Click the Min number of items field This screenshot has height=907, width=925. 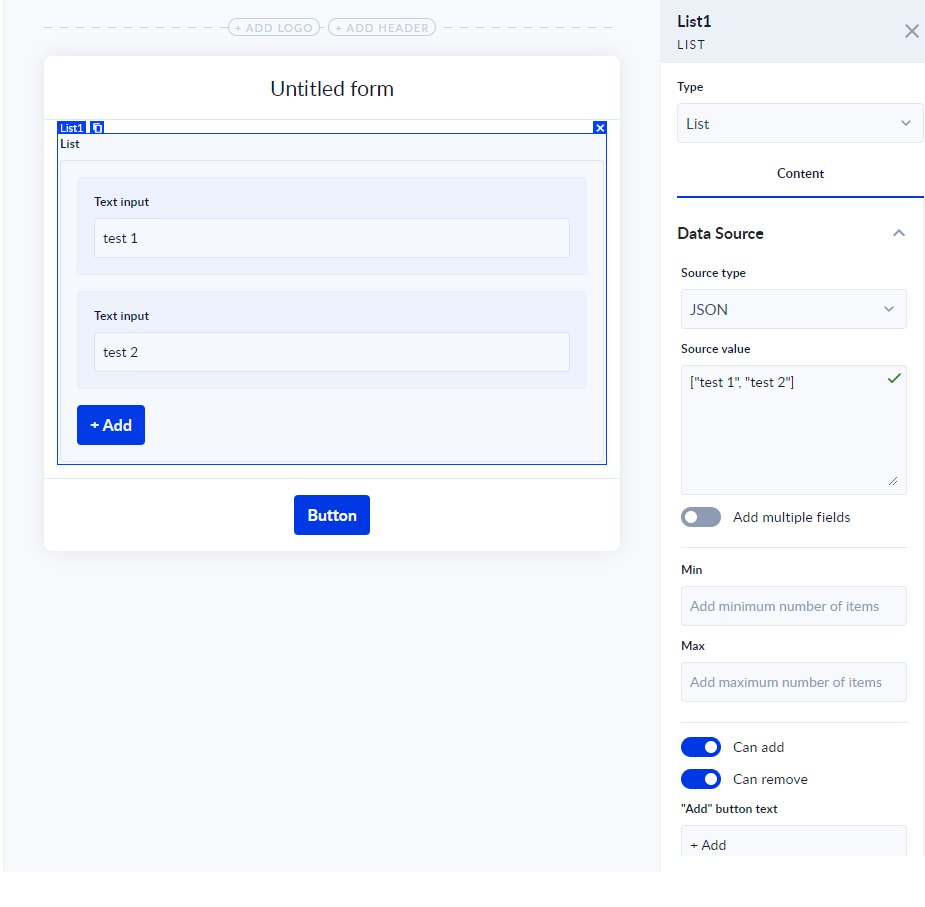pyautogui.click(x=793, y=606)
